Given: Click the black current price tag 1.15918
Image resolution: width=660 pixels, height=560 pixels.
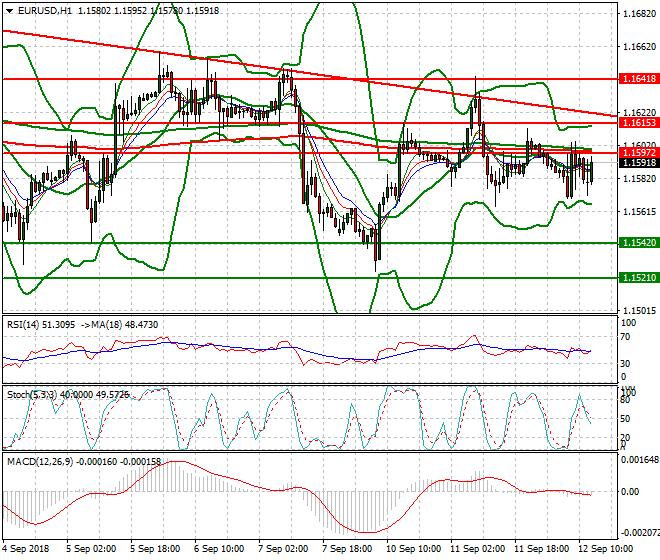Looking at the screenshot, I should click(x=637, y=162).
